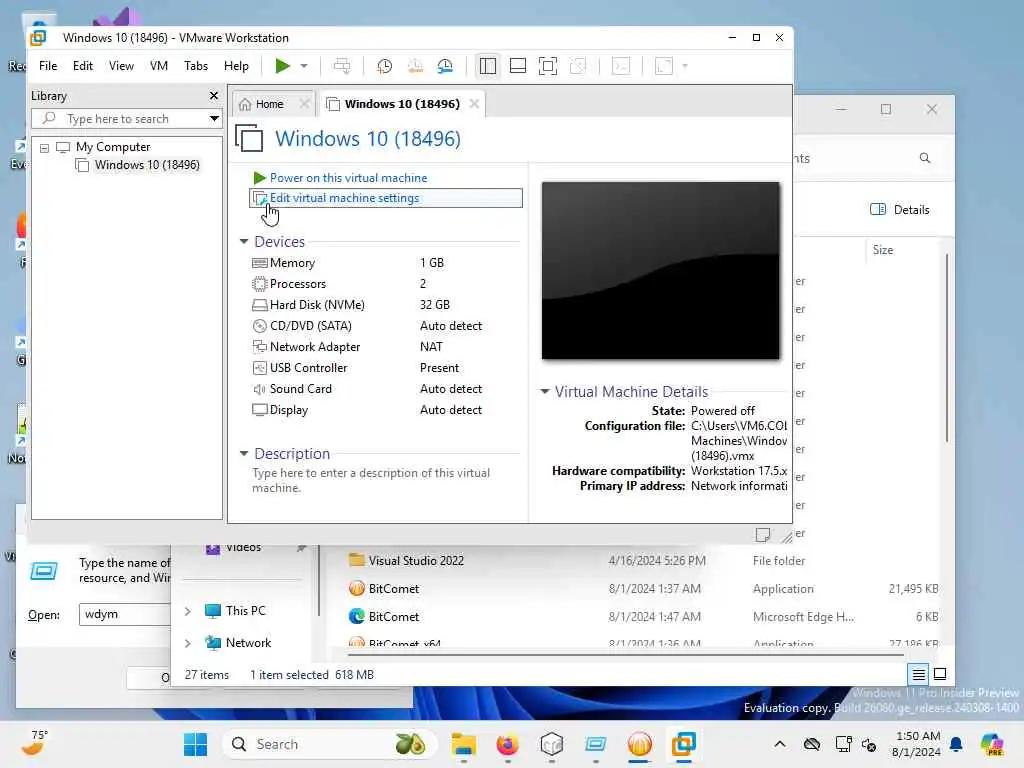The height and width of the screenshot is (768, 1024).
Task: Toggle the library sidebar view icon
Action: click(488, 66)
